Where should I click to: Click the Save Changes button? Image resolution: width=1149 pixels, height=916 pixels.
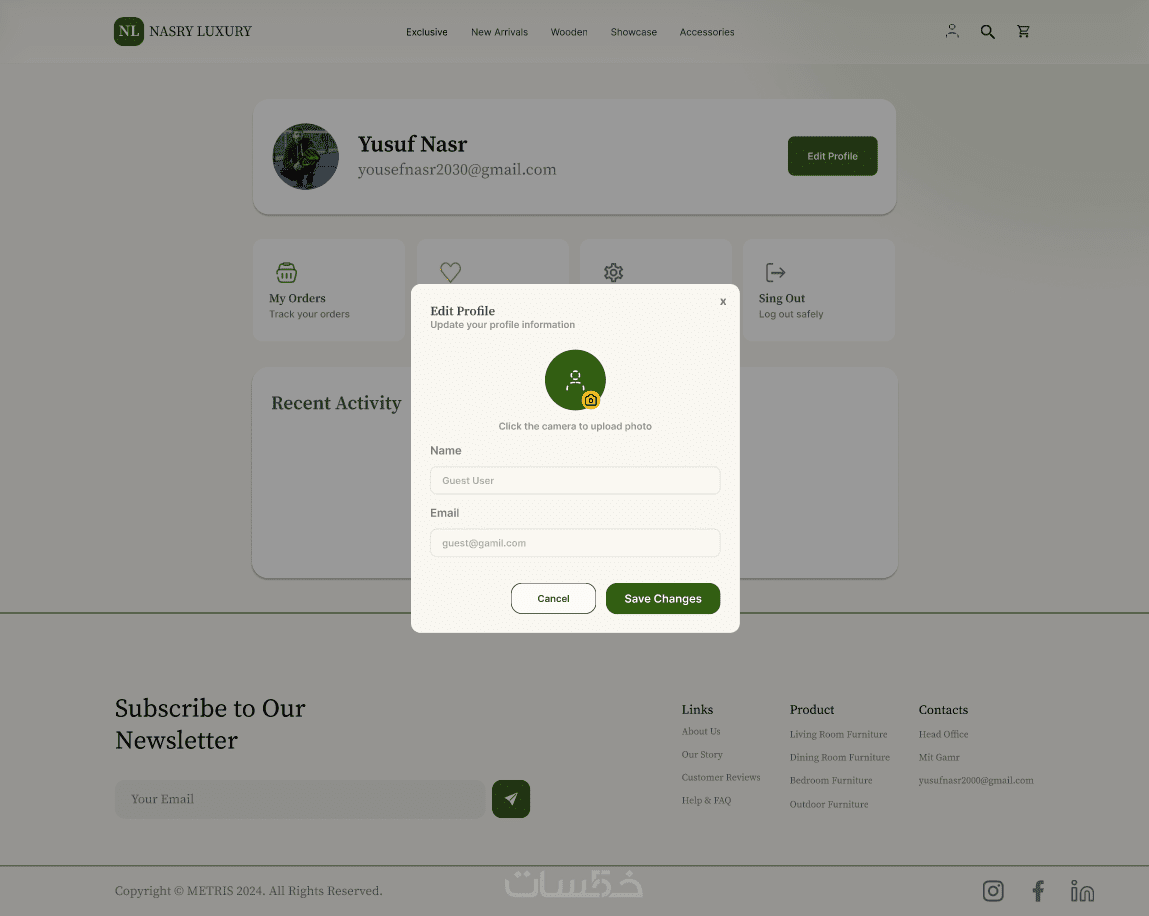coord(663,599)
